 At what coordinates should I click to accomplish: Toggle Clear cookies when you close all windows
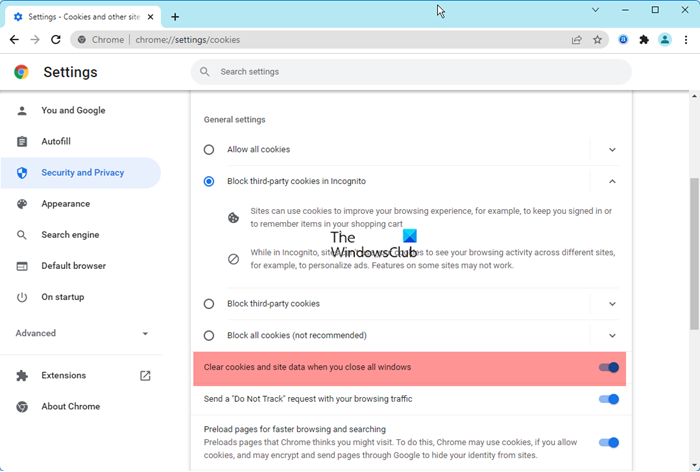tap(609, 368)
